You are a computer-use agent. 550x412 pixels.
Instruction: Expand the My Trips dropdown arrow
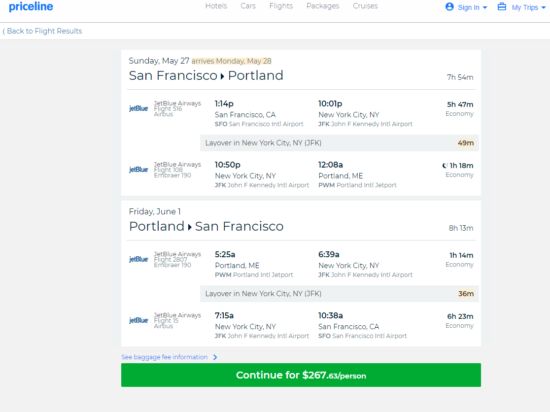543,7
